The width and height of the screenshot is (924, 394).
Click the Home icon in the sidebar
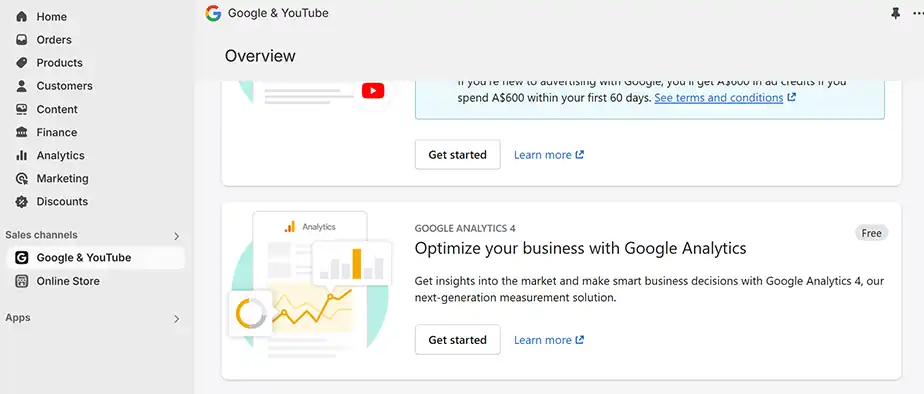click(x=22, y=16)
